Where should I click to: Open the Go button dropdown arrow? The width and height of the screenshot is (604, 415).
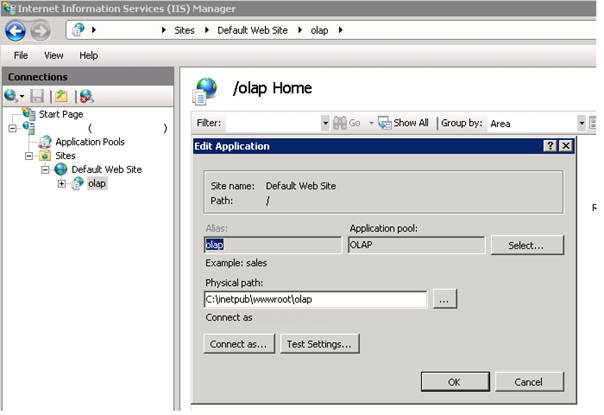371,123
